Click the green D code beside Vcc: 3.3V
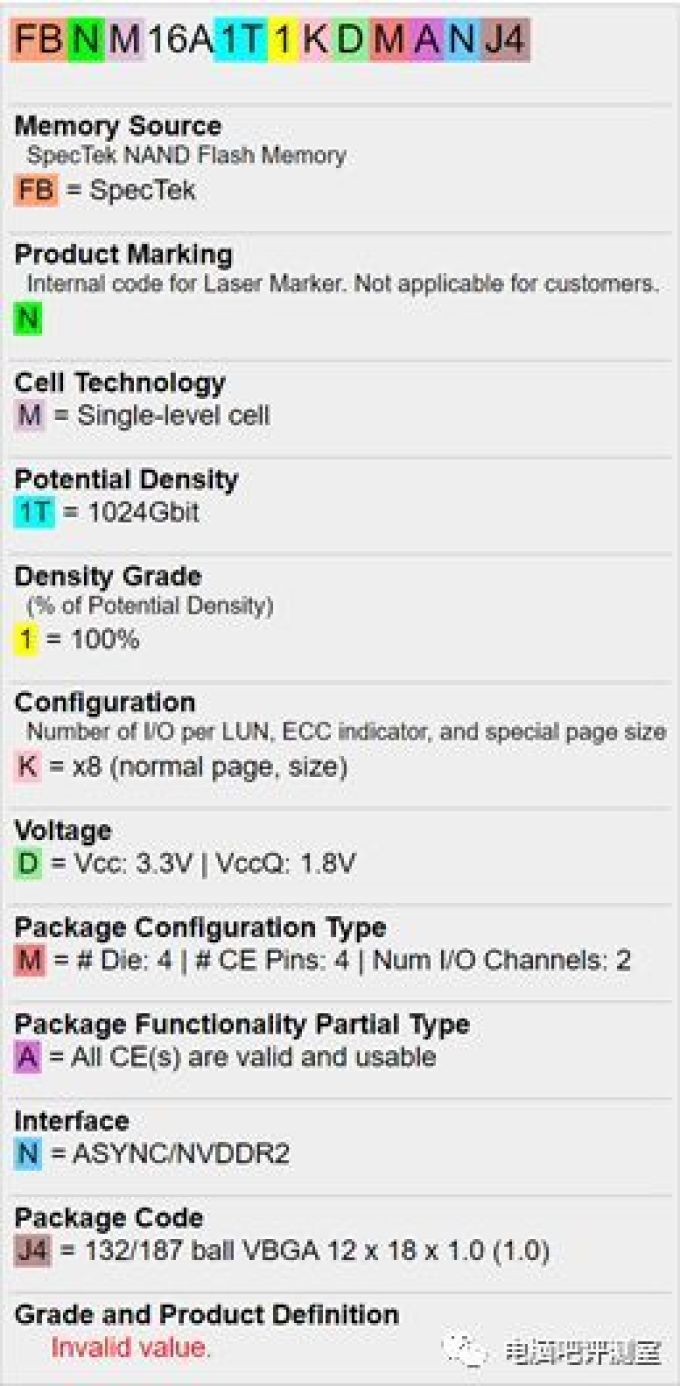Image resolution: width=680 pixels, height=1386 pixels. 28,863
